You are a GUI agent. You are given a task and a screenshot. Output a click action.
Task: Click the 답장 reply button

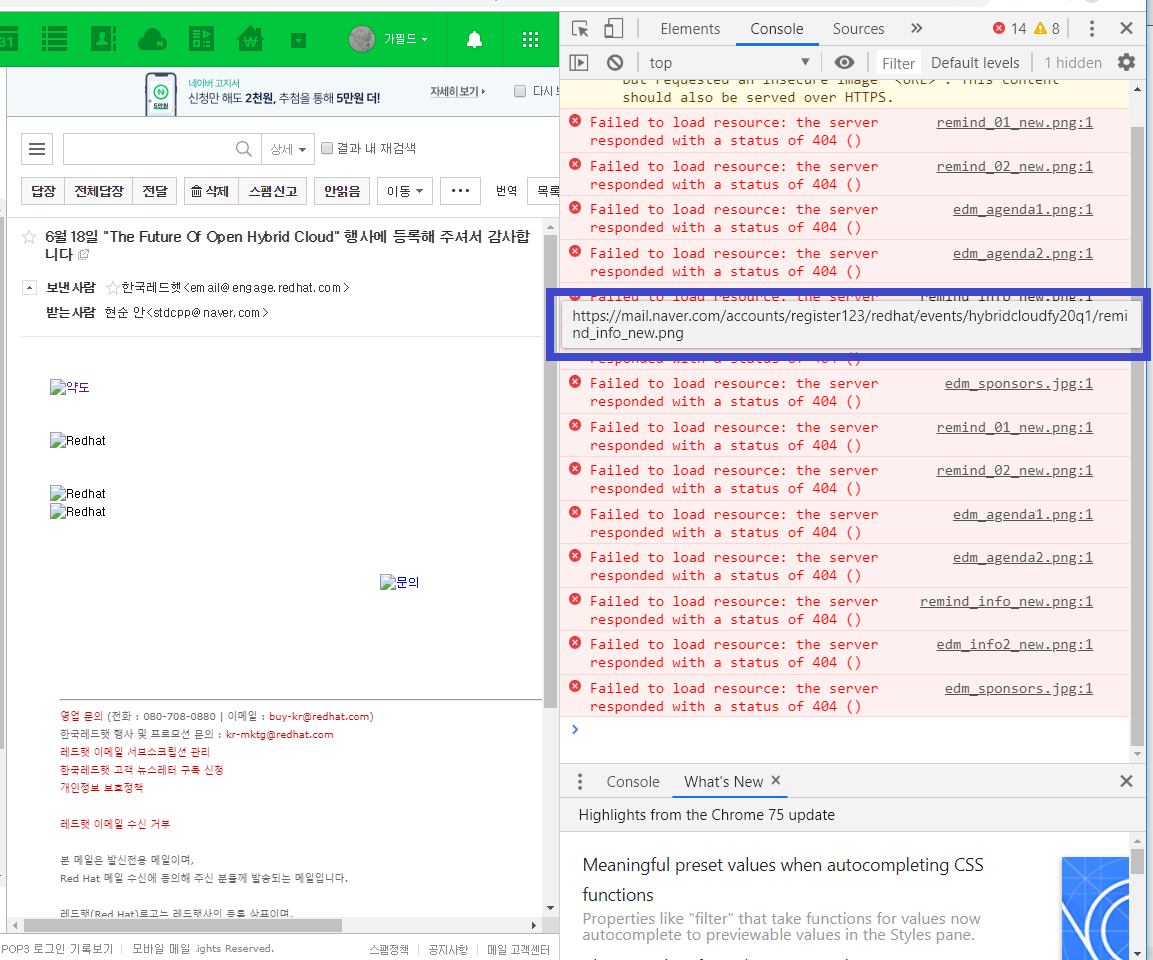click(x=43, y=191)
